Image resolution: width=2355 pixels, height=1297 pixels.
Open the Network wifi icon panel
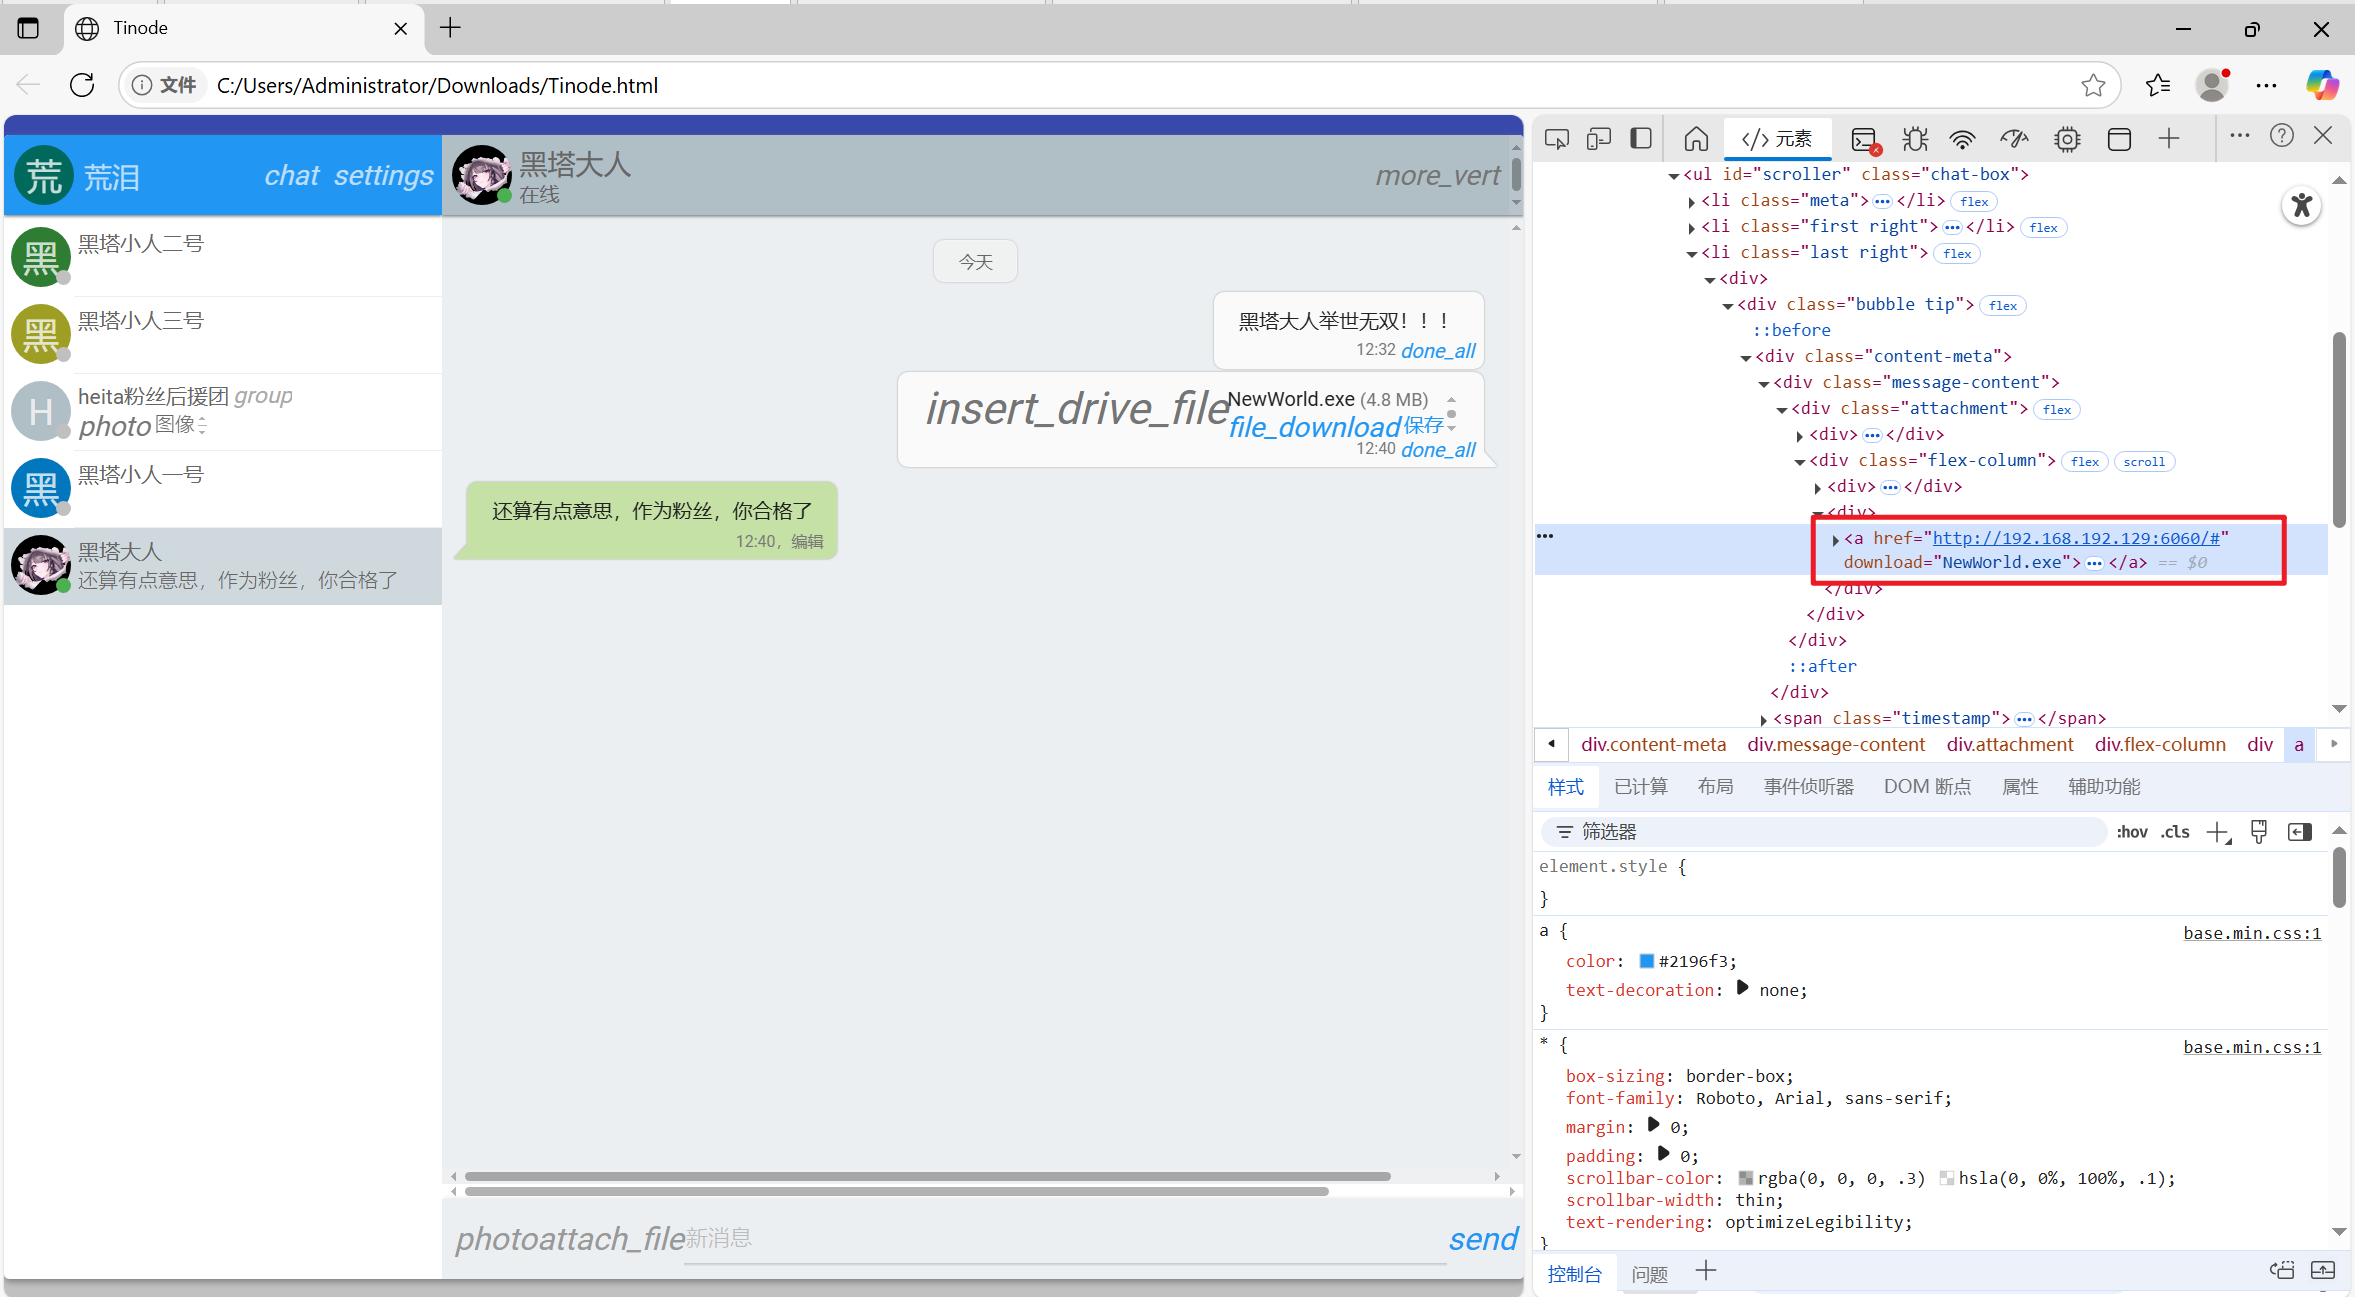[x=1963, y=139]
